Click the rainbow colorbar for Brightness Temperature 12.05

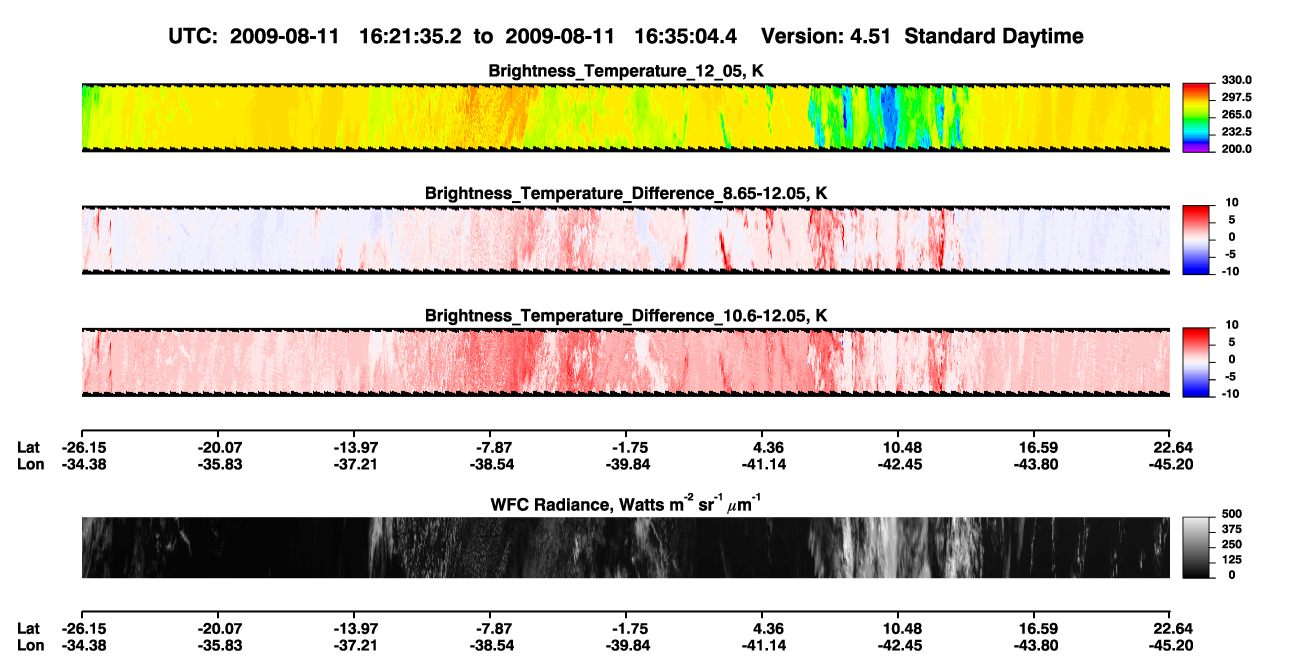tap(1196, 117)
